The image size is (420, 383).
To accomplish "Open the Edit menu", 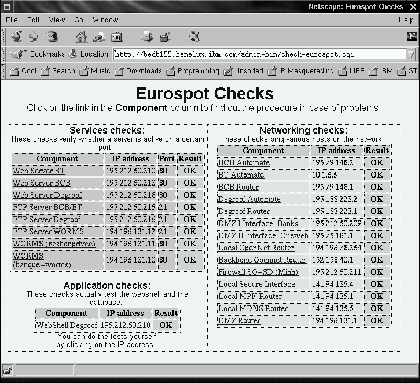I will coord(33,20).
